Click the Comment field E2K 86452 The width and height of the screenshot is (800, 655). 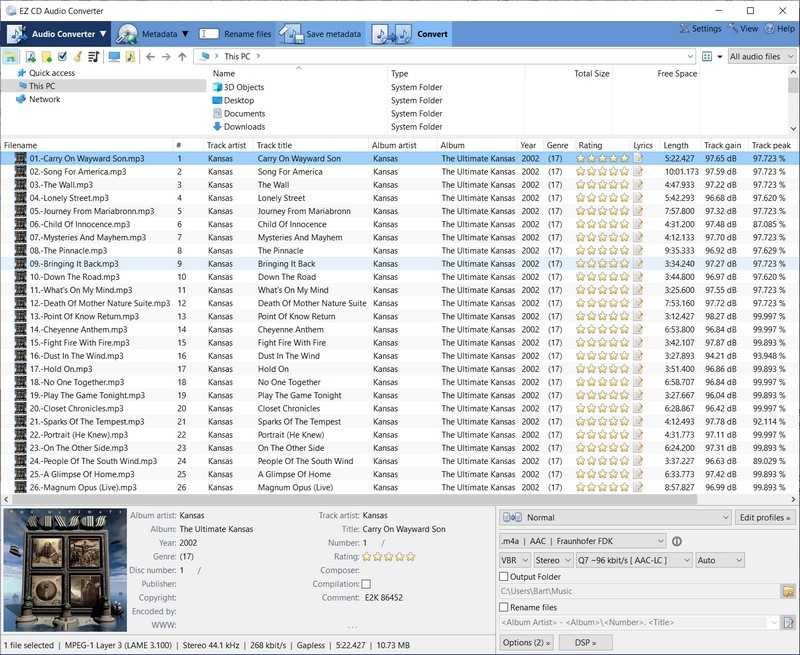384,598
